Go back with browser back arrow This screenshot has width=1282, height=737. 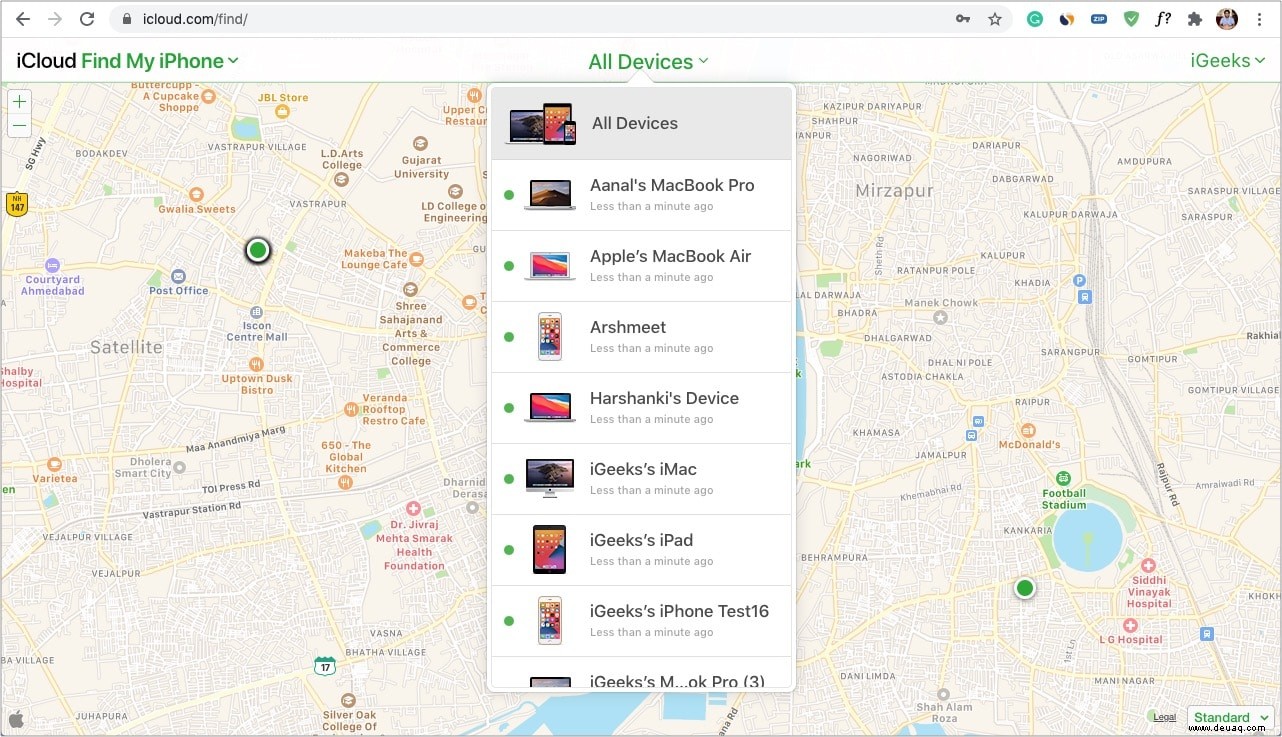point(22,19)
